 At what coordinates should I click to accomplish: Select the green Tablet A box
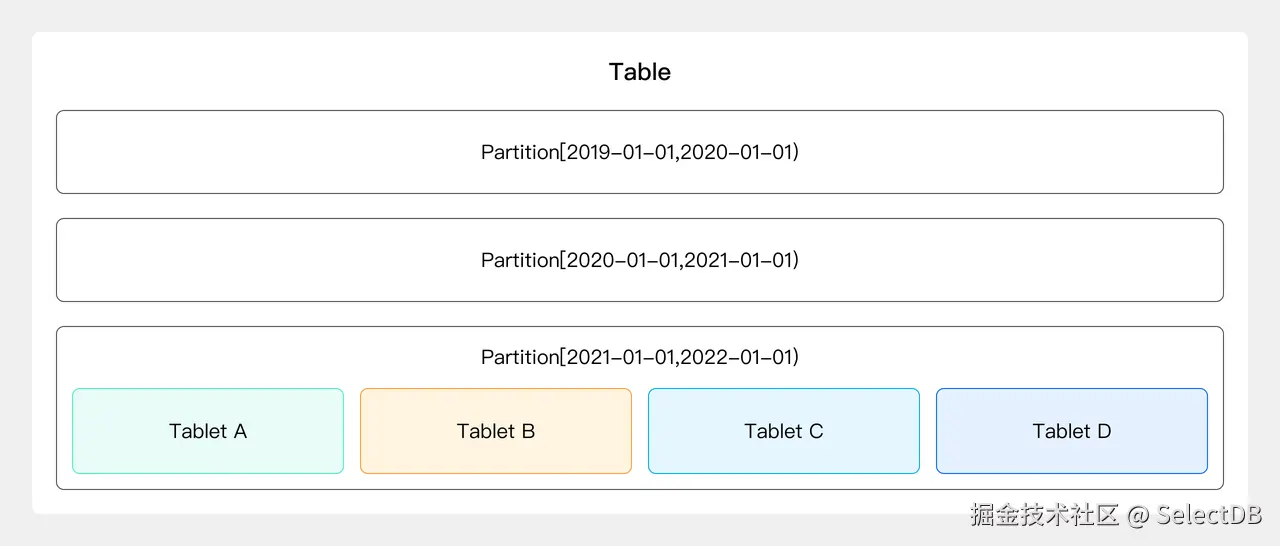pos(208,431)
